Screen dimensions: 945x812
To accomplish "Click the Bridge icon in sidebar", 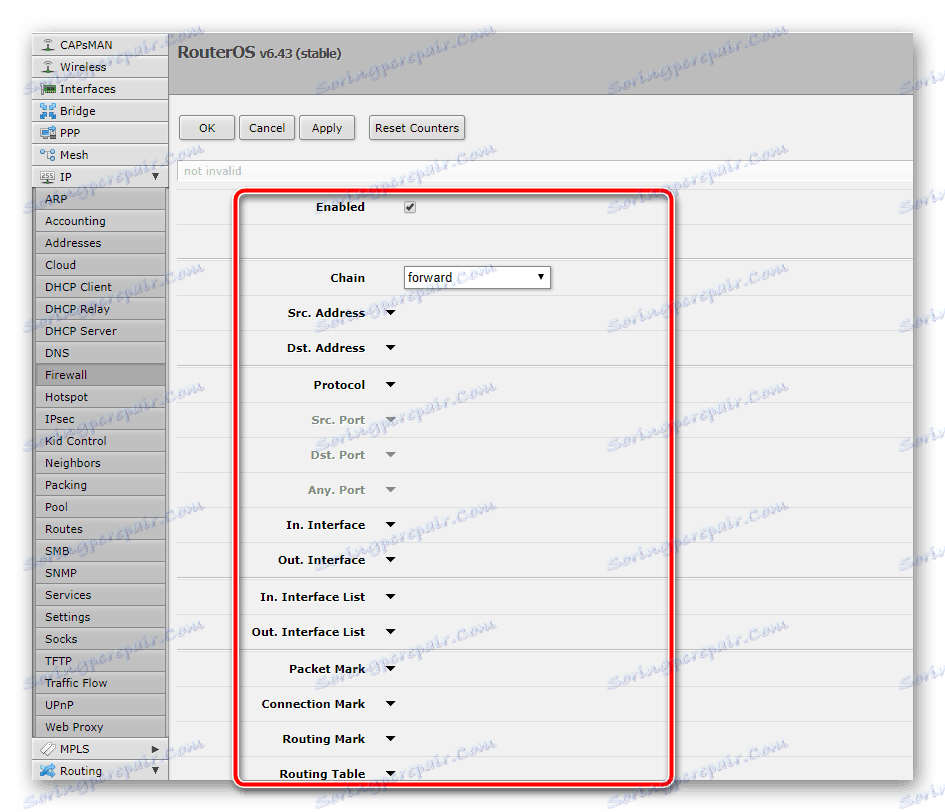I will pyautogui.click(x=48, y=111).
